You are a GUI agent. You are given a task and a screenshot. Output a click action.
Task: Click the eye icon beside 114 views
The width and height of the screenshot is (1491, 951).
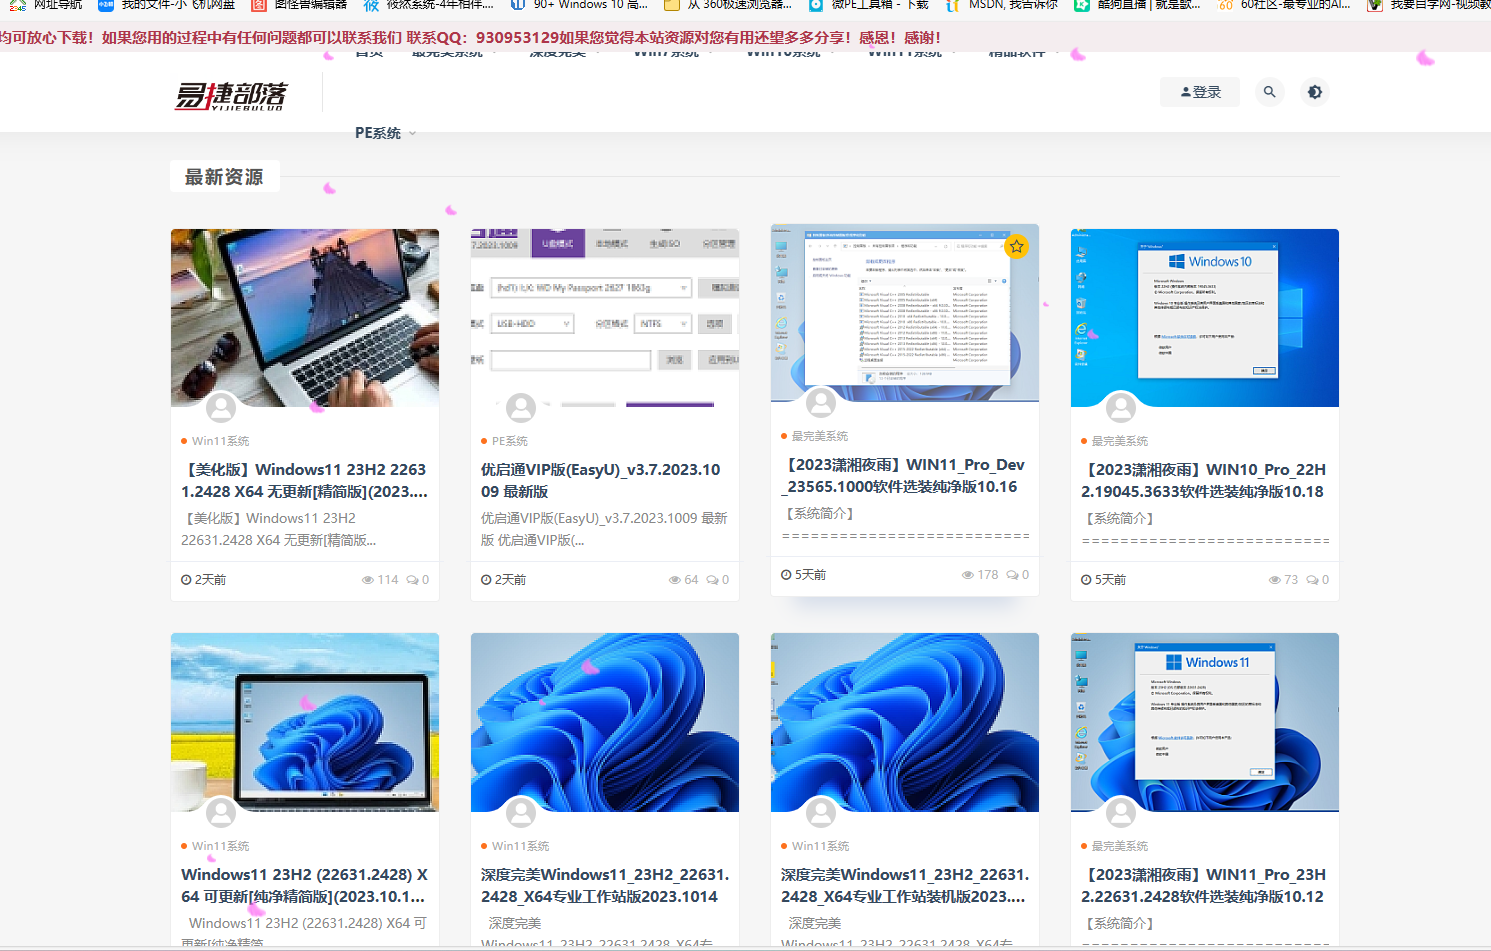pyautogui.click(x=368, y=580)
